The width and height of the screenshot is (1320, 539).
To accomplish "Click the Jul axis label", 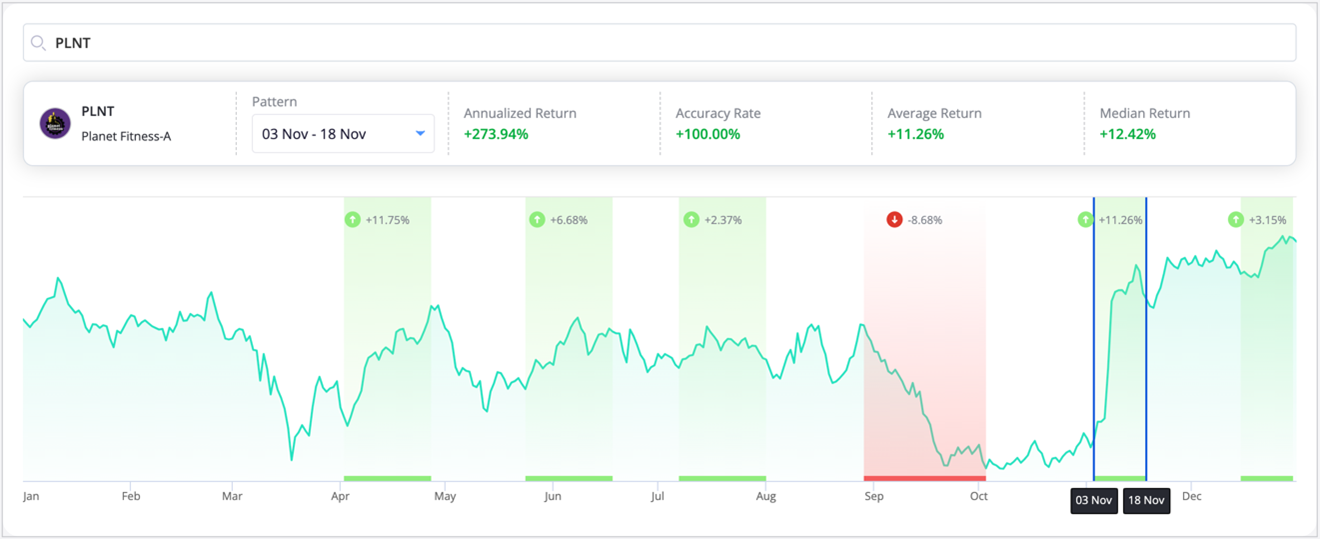I will pyautogui.click(x=657, y=496).
